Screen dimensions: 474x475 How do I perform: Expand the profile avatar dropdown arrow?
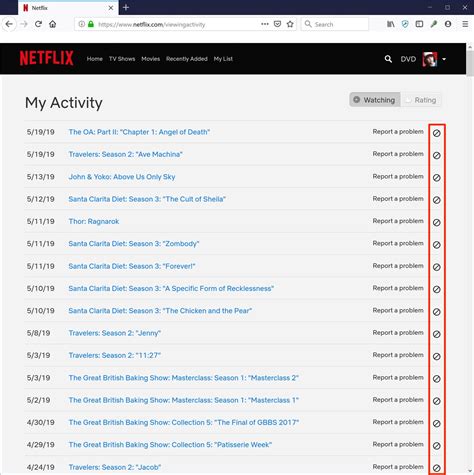coord(444,59)
